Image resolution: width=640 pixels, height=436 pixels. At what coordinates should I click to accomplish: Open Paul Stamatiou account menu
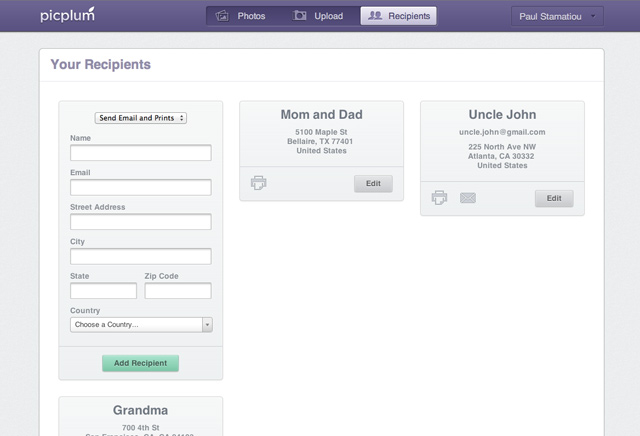557,17
